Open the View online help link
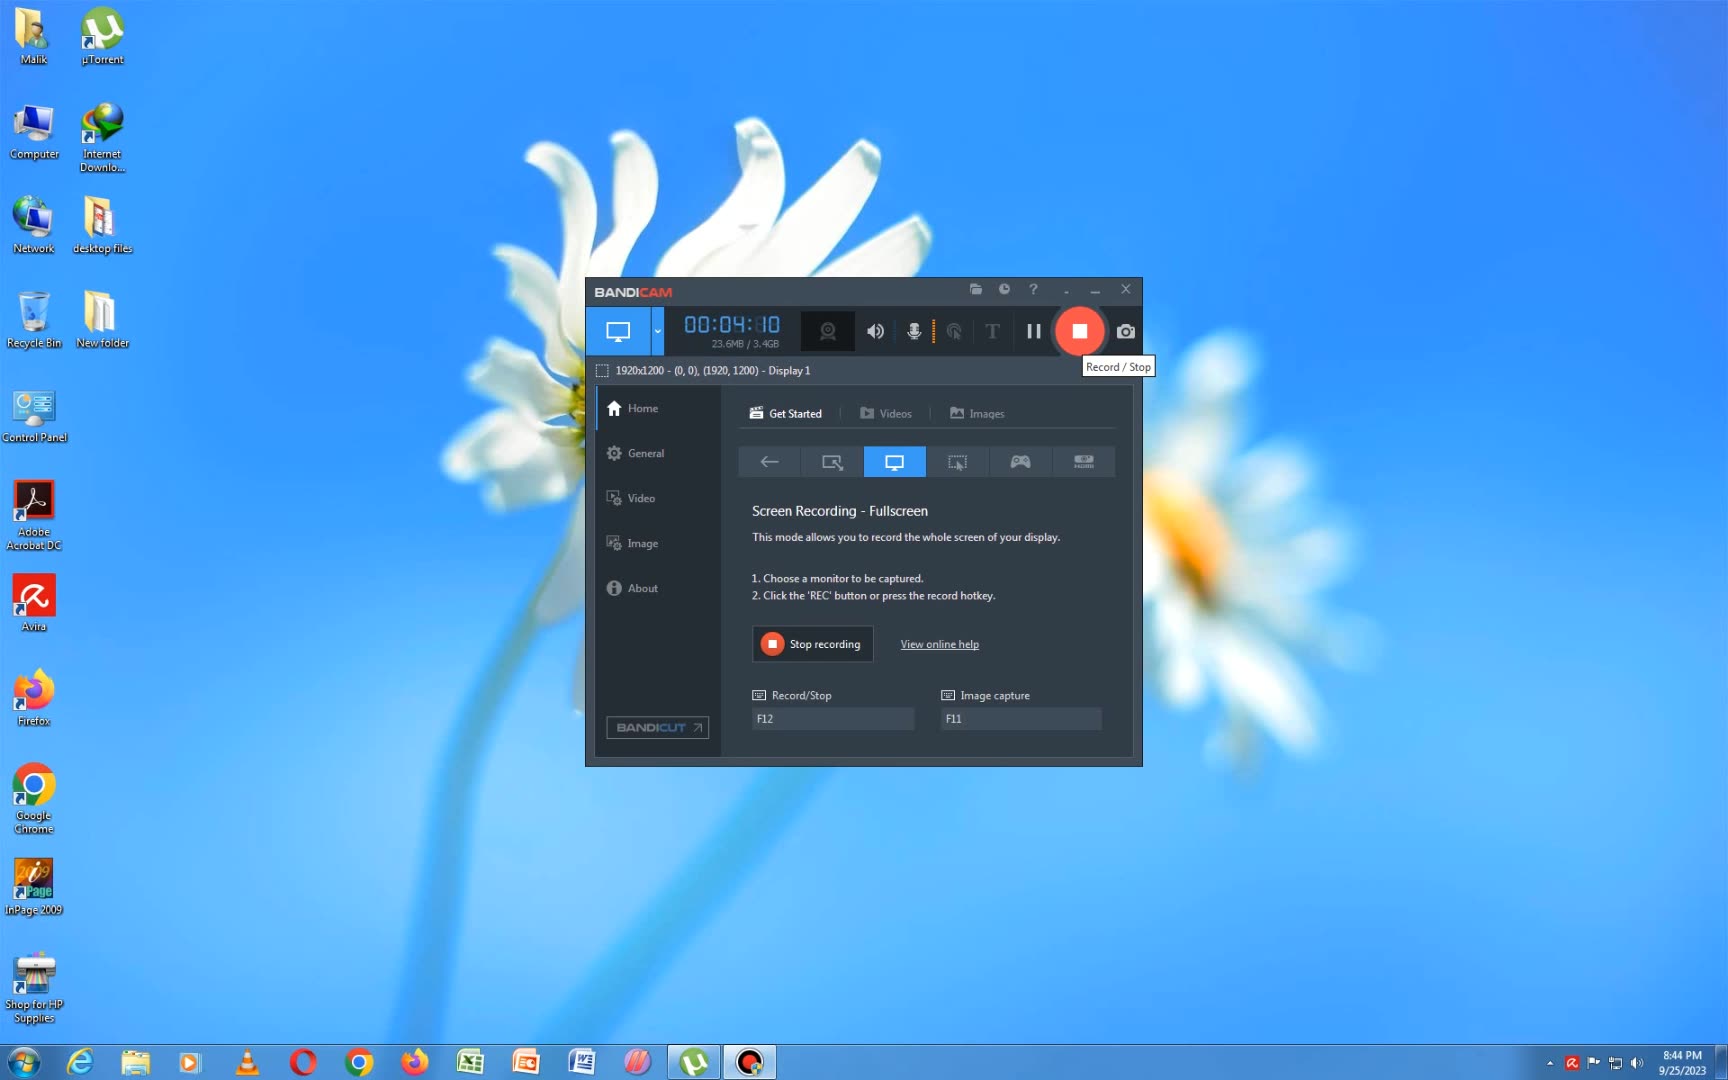The height and width of the screenshot is (1080, 1728). click(940, 644)
